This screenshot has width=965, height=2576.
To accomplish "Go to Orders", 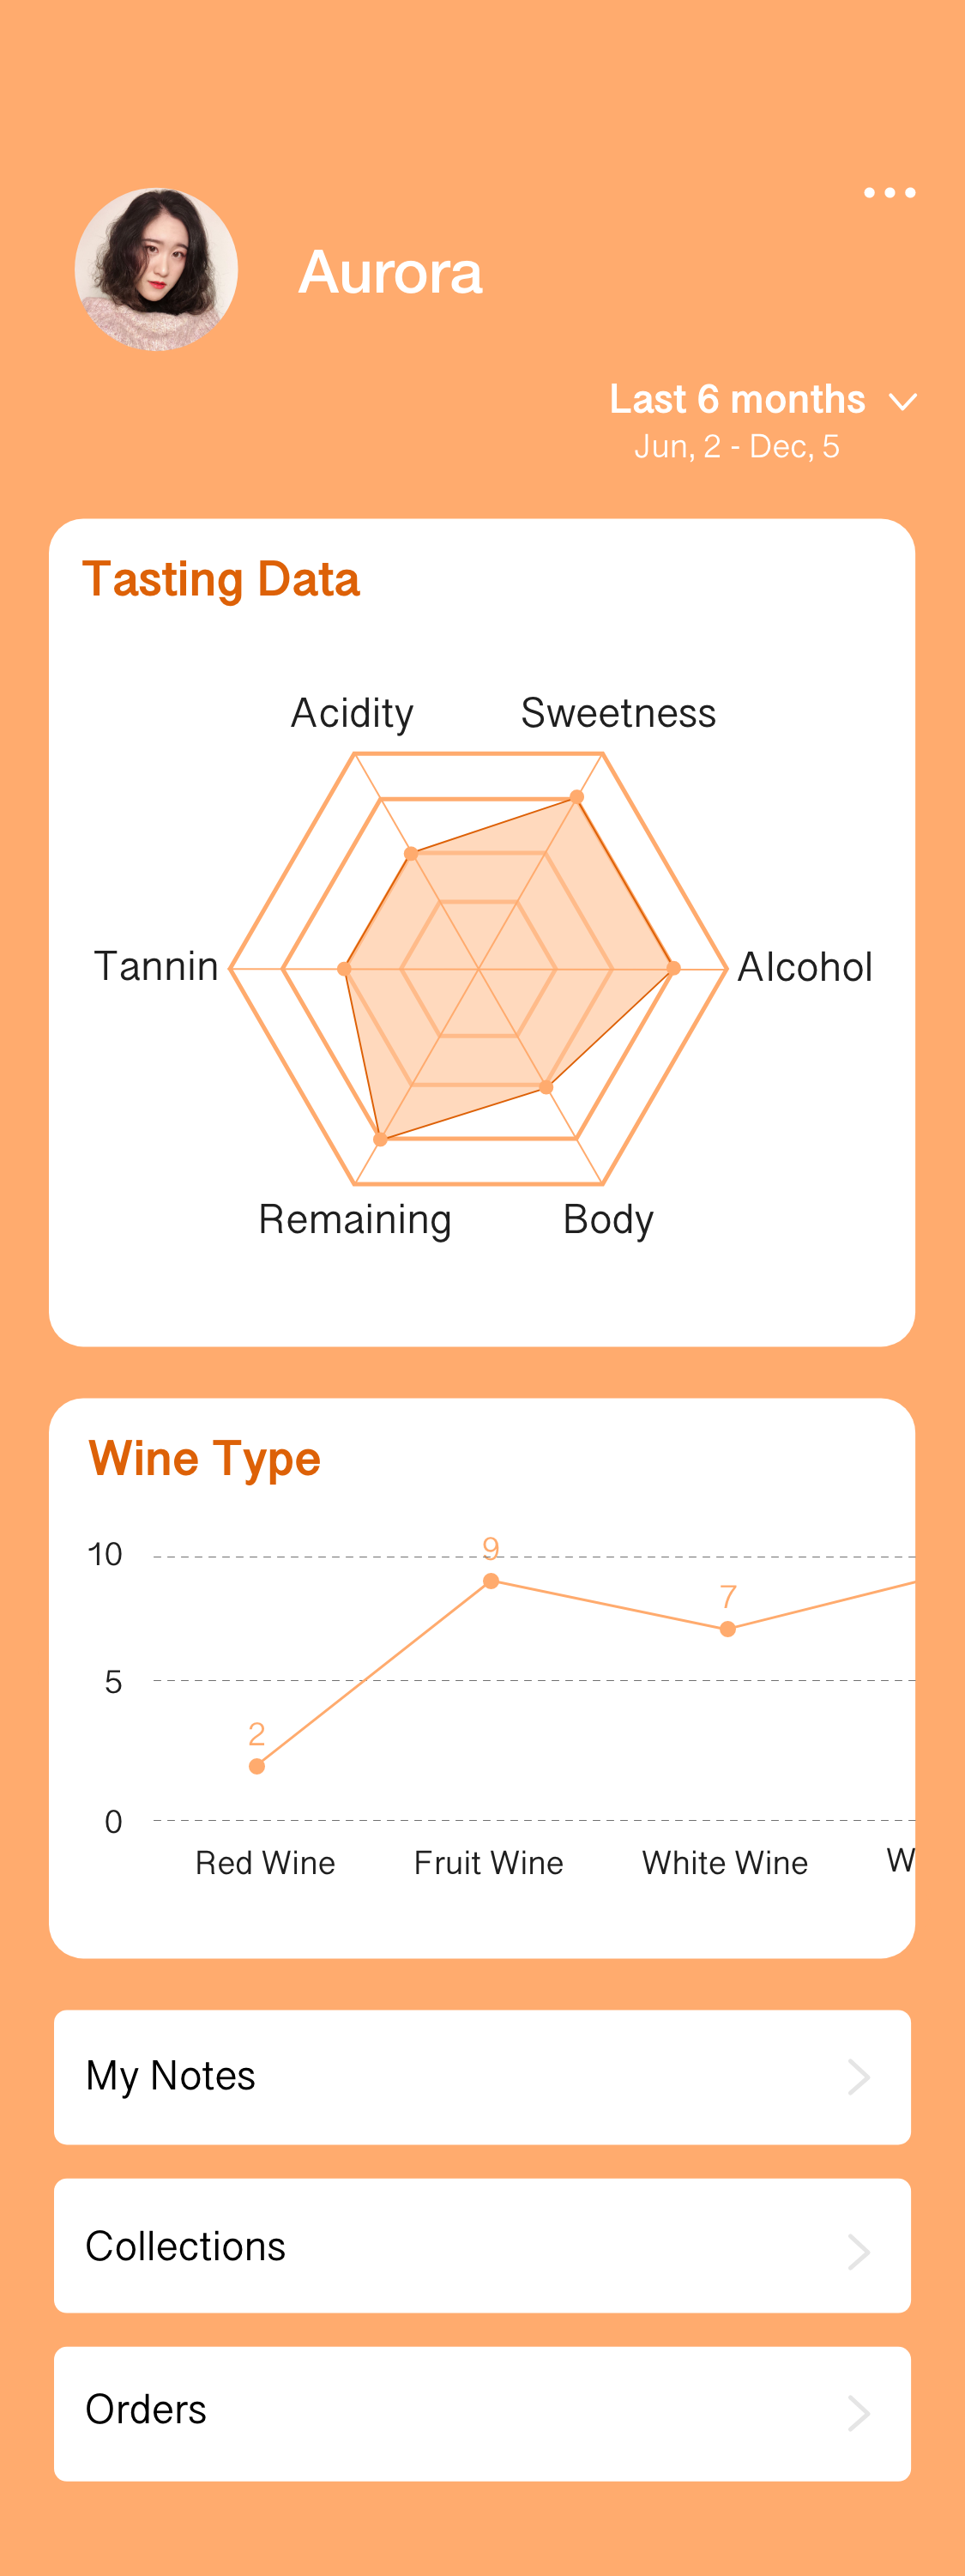I will pyautogui.click(x=482, y=2413).
